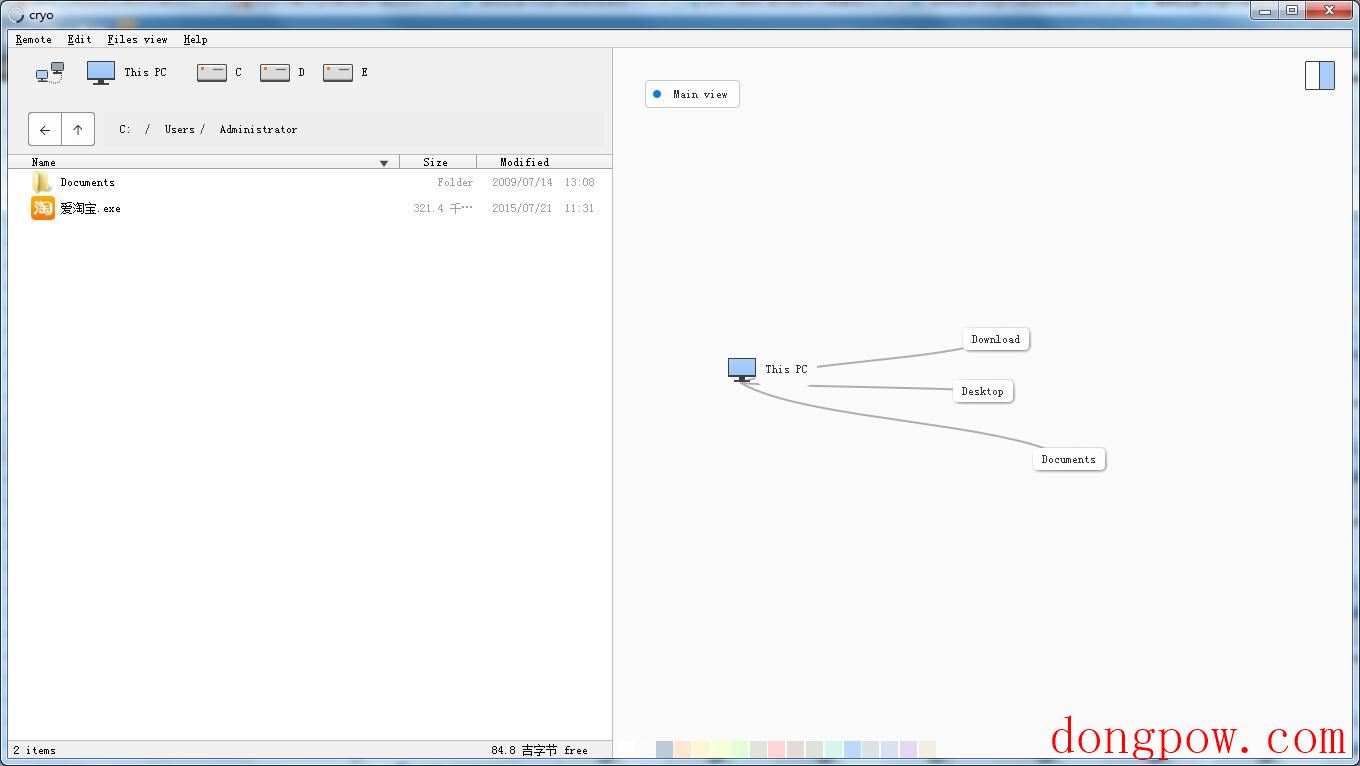1360x766 pixels.
Task: Pick the light green color swatch
Action: 739,749
